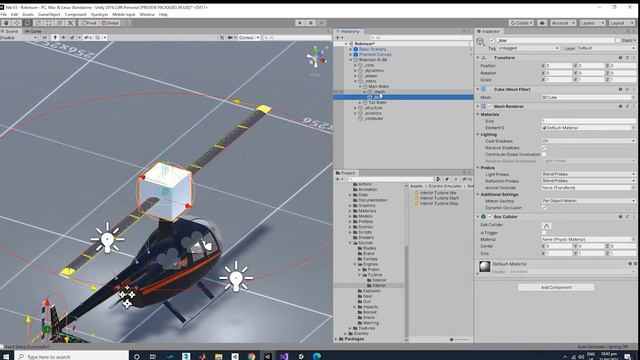
Task: Toggle the Mesh Renderer enabled checkbox
Action: tap(490, 106)
